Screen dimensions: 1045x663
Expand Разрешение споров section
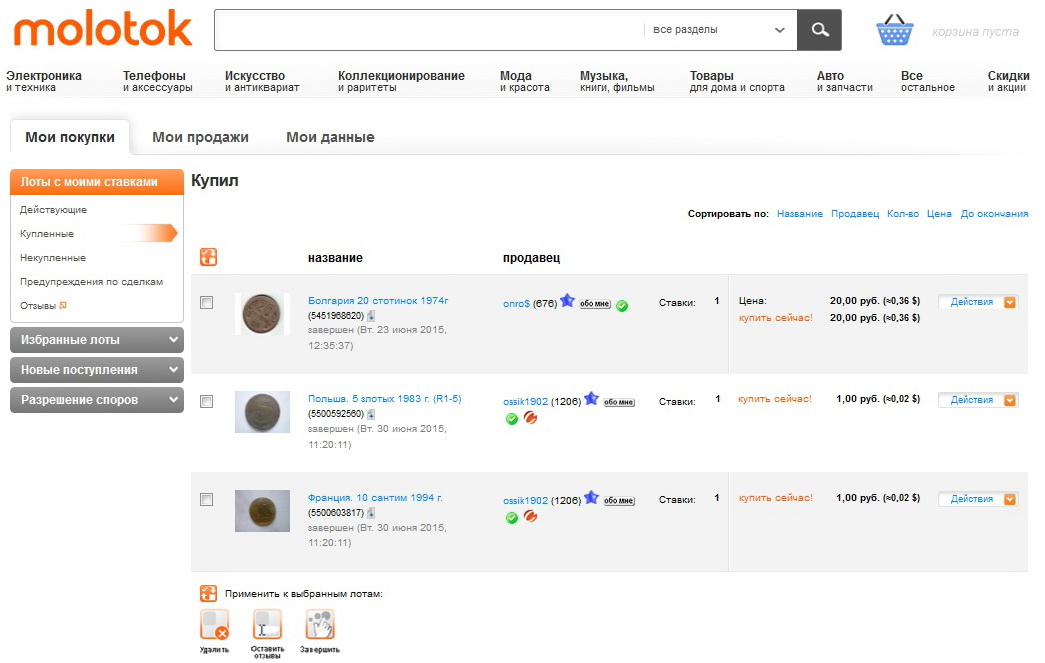[x=97, y=400]
